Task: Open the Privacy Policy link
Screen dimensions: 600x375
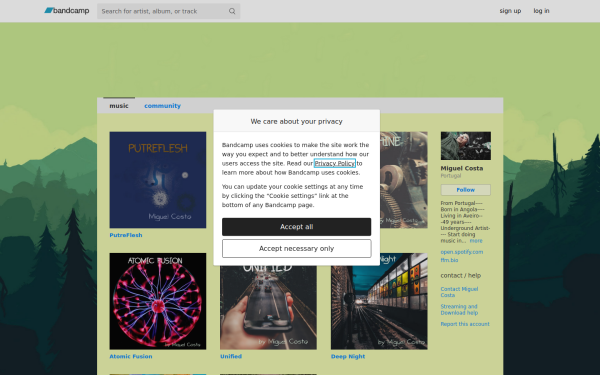Action: 334,163
